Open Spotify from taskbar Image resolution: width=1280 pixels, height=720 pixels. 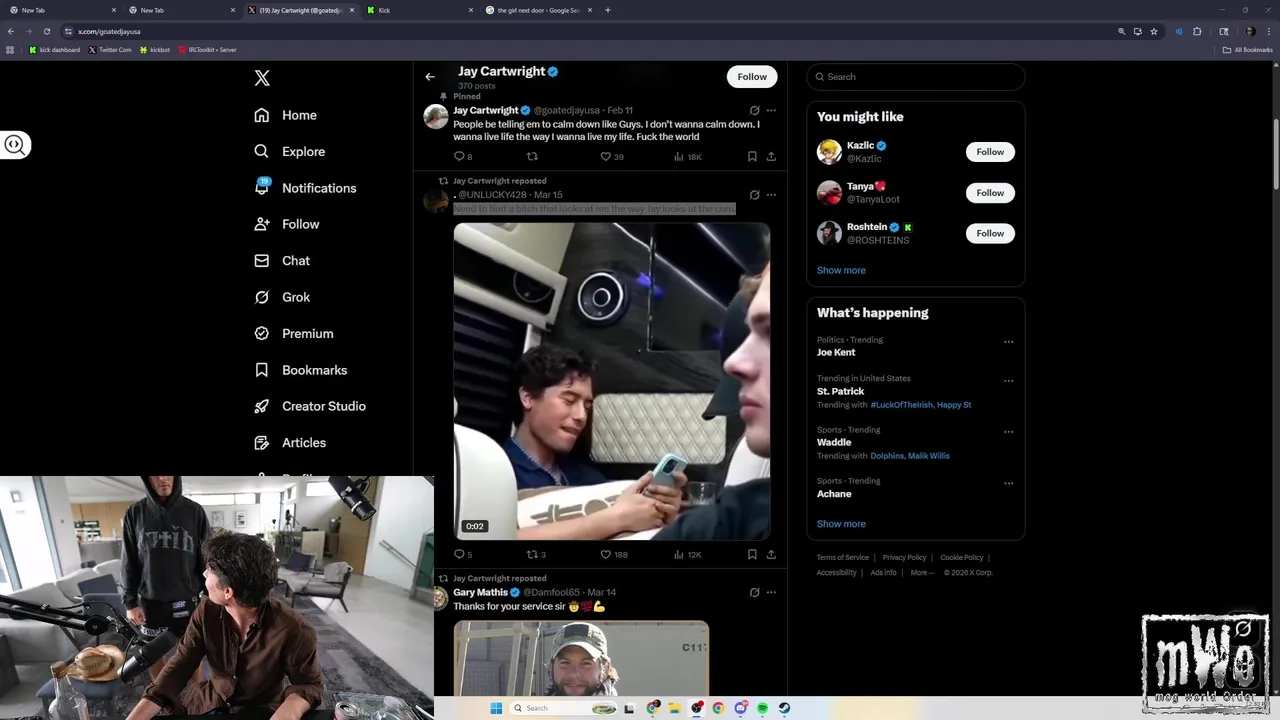point(762,708)
